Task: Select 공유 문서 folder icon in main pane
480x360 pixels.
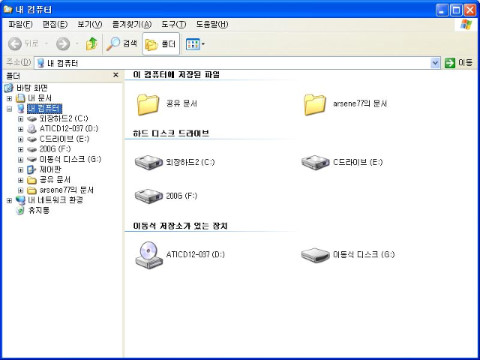Action: coord(148,104)
